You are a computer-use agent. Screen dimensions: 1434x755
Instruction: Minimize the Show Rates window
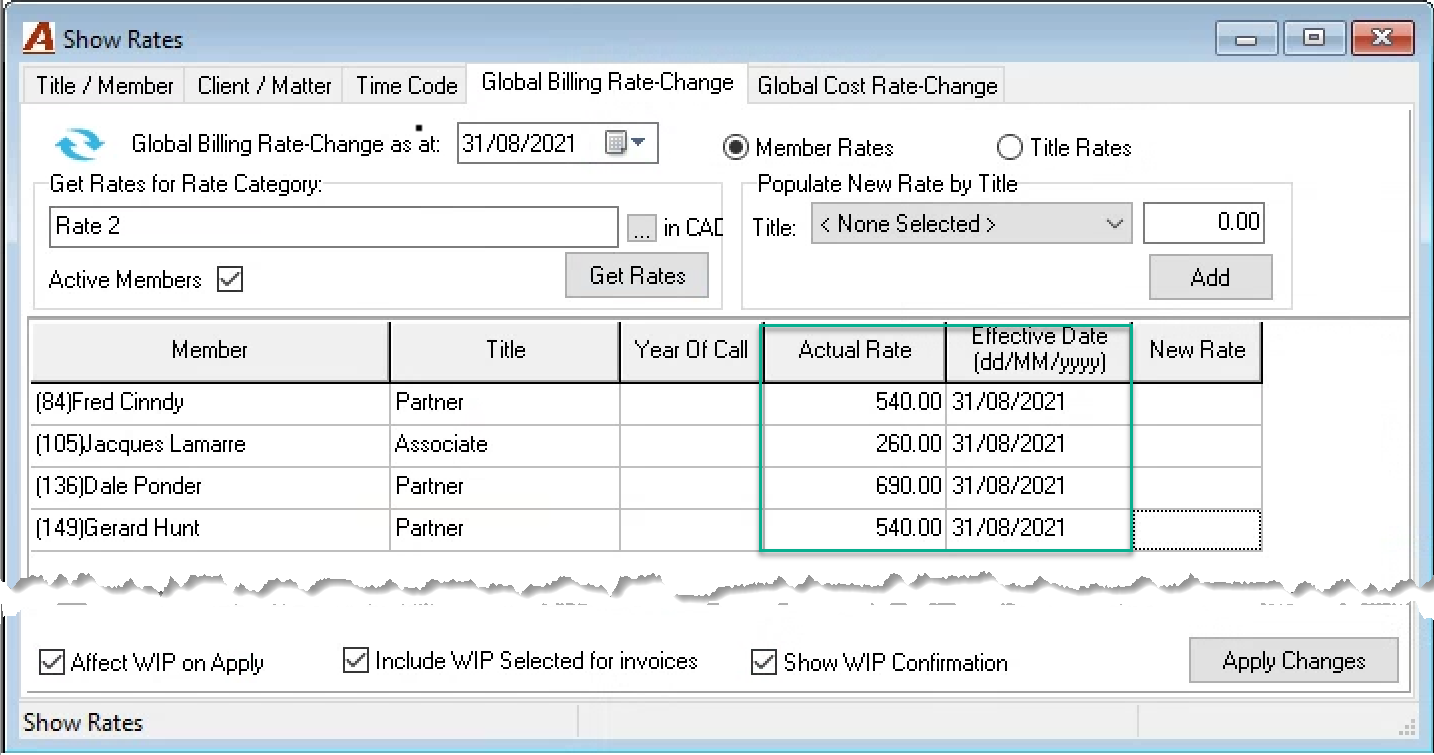click(x=1246, y=39)
